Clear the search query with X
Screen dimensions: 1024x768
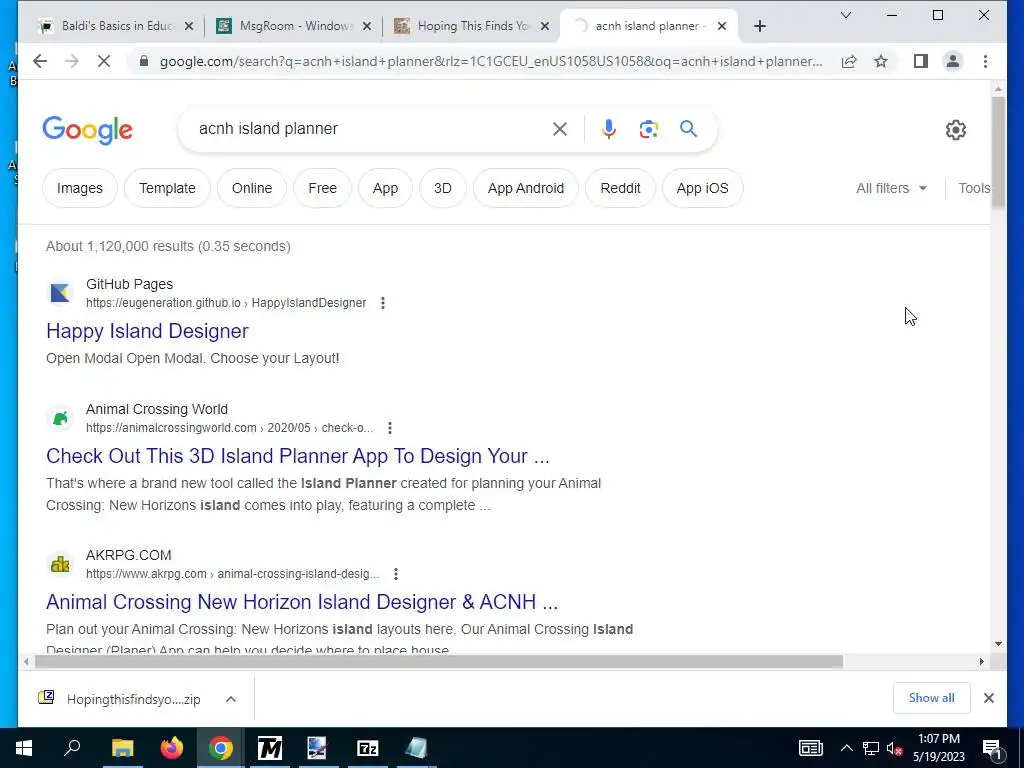pyautogui.click(x=560, y=129)
